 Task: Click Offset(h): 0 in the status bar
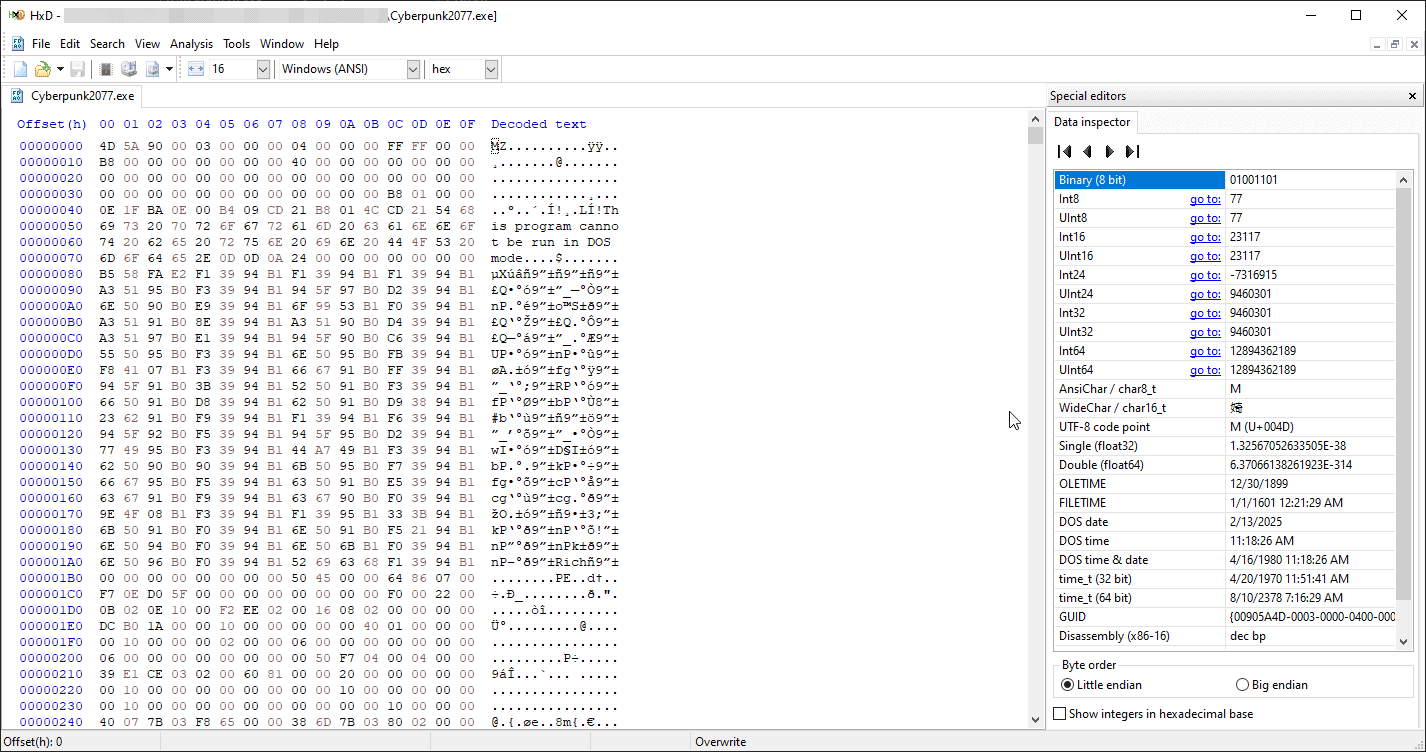pyautogui.click(x=33, y=742)
